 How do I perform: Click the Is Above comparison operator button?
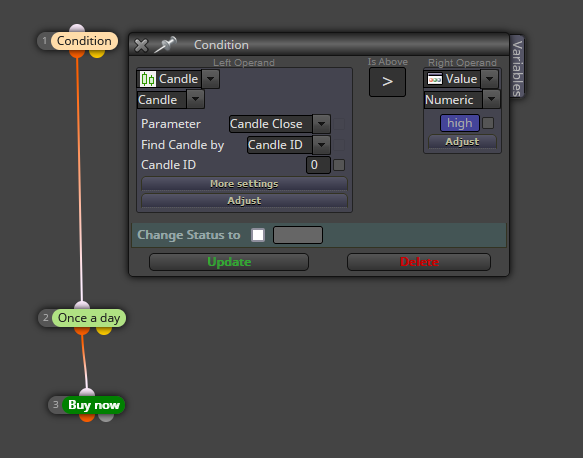point(387,82)
